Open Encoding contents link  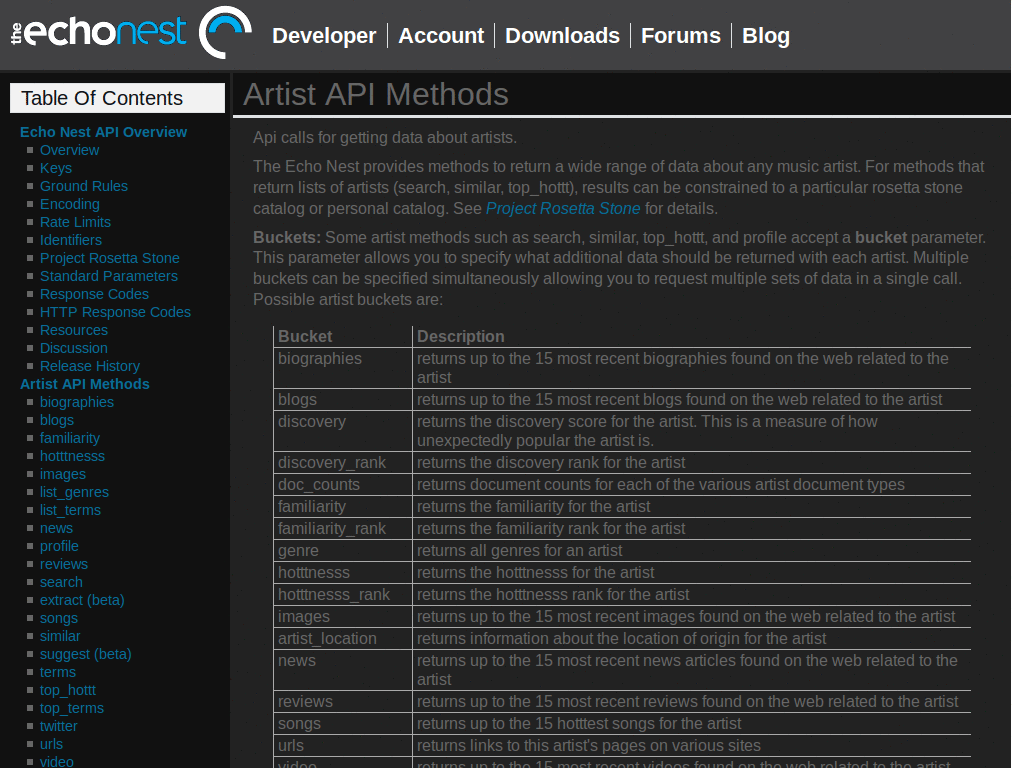(69, 204)
